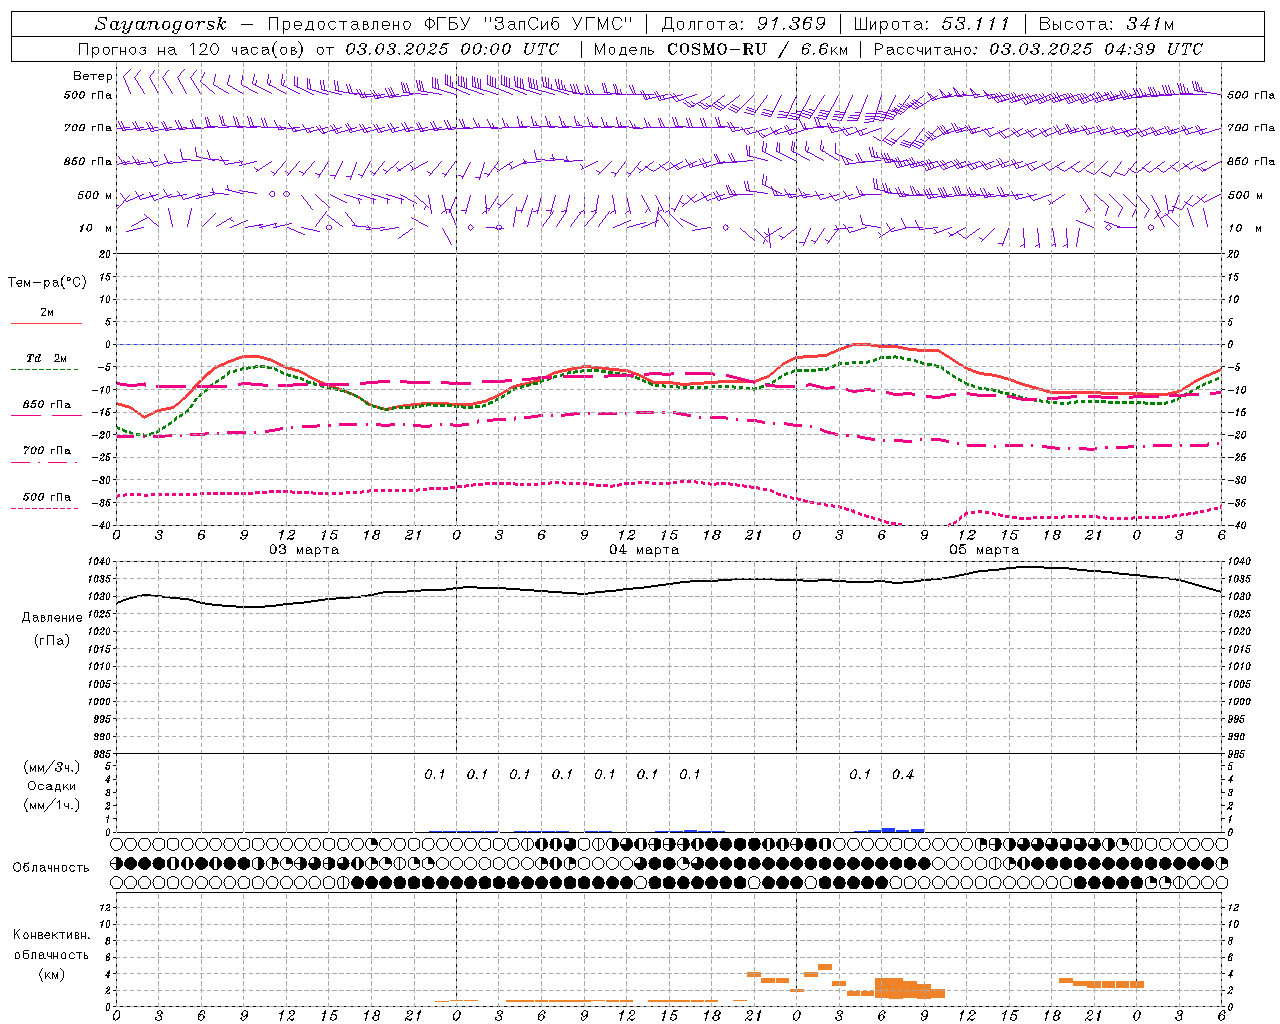Click the black pressure curve
The image size is (1280, 1024).
[670, 584]
